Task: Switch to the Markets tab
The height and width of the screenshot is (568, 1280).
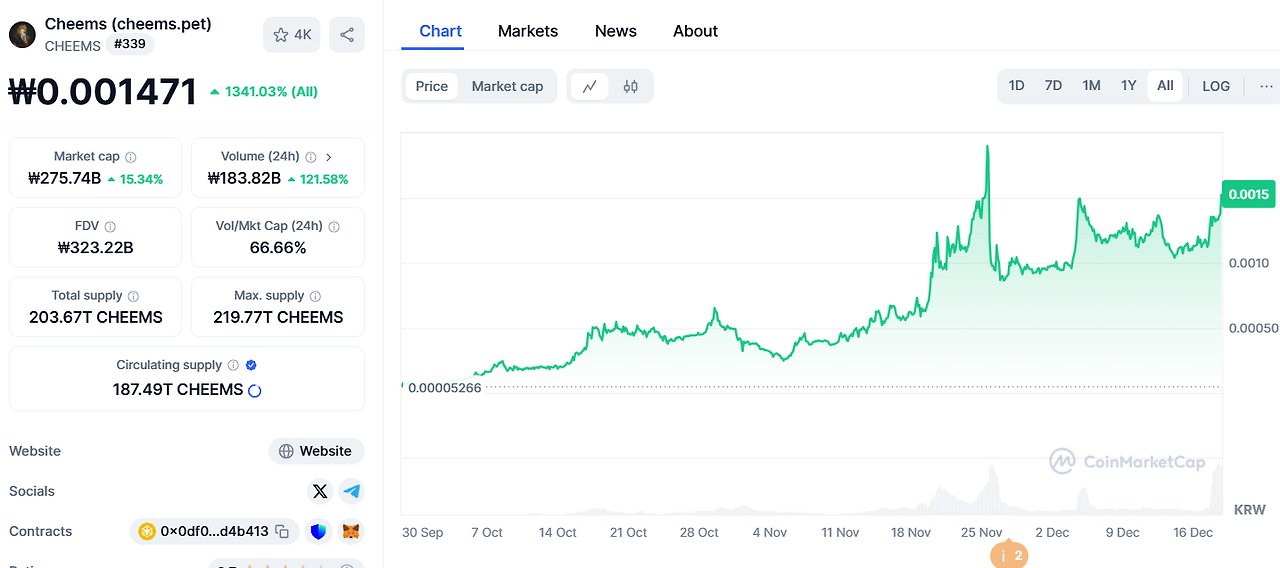Action: (528, 31)
